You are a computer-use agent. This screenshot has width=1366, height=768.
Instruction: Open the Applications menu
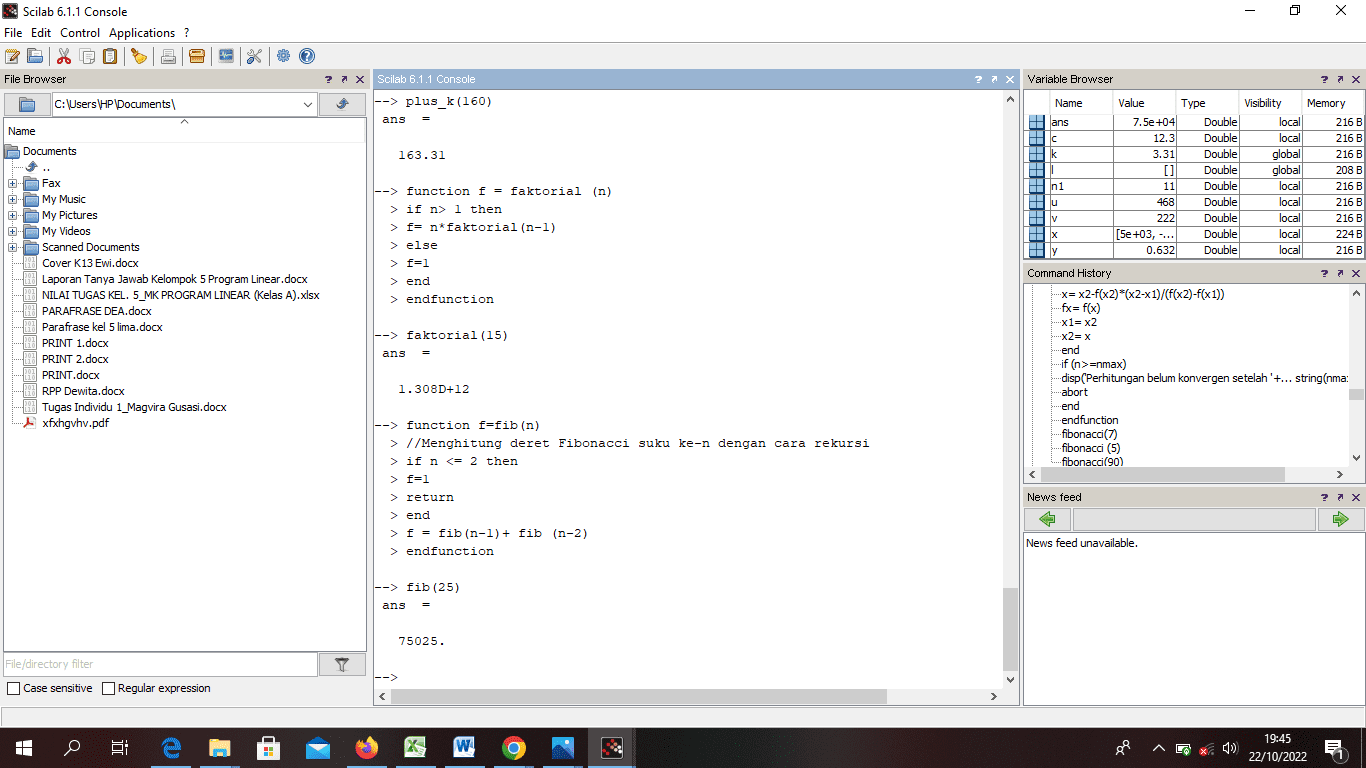(142, 33)
